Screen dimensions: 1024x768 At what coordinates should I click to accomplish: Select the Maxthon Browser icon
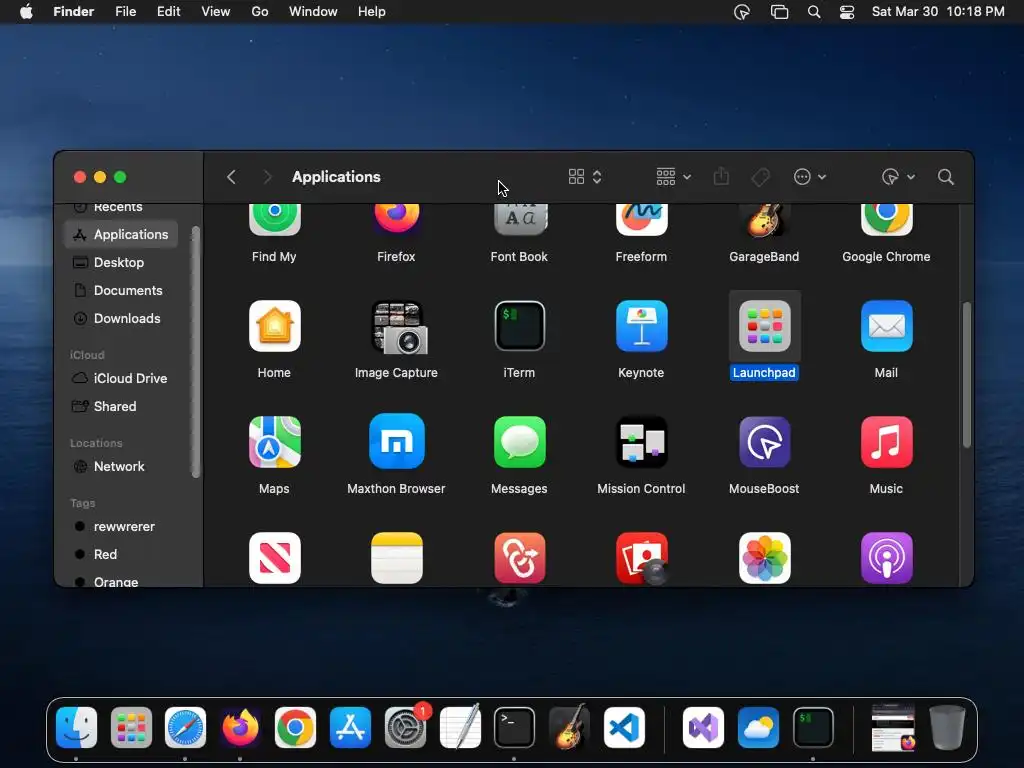(x=396, y=442)
